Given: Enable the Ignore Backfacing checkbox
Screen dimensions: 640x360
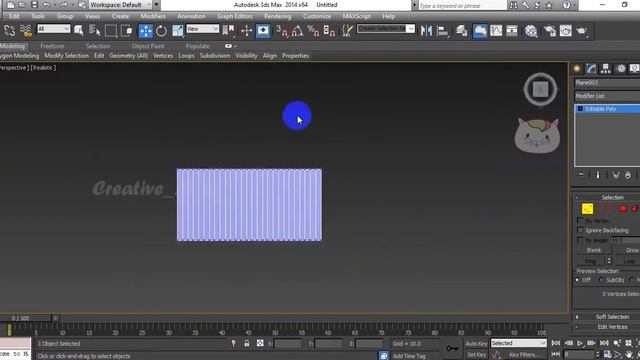Looking at the screenshot, I should (x=580, y=230).
